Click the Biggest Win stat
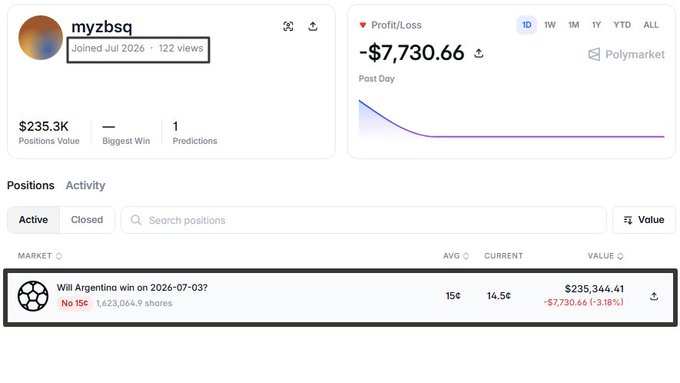Viewport: 680px width, 383px height. pos(126,132)
